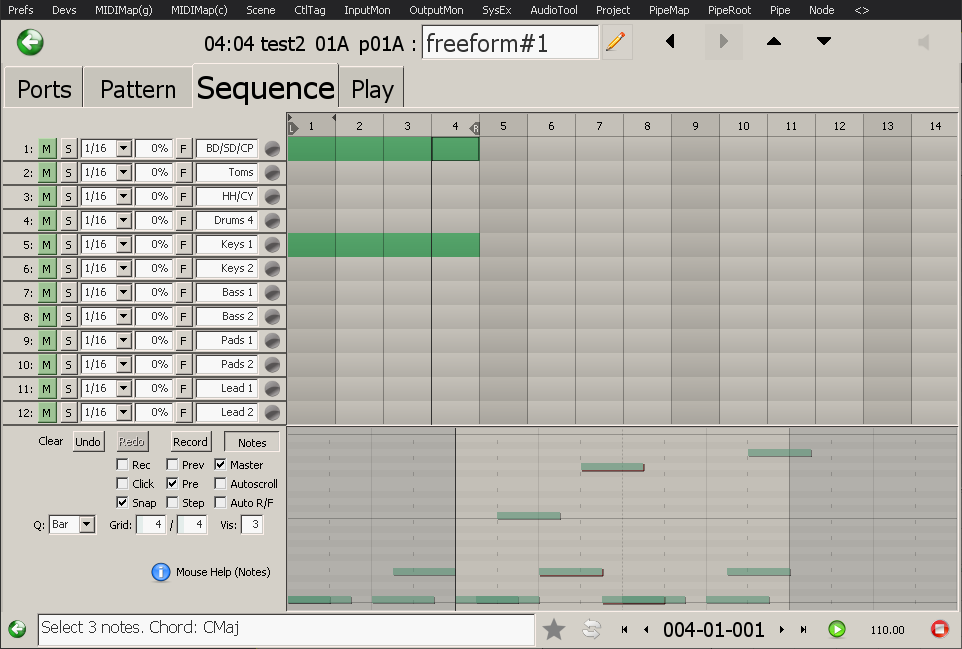Click the red stop button

pyautogui.click(x=939, y=629)
